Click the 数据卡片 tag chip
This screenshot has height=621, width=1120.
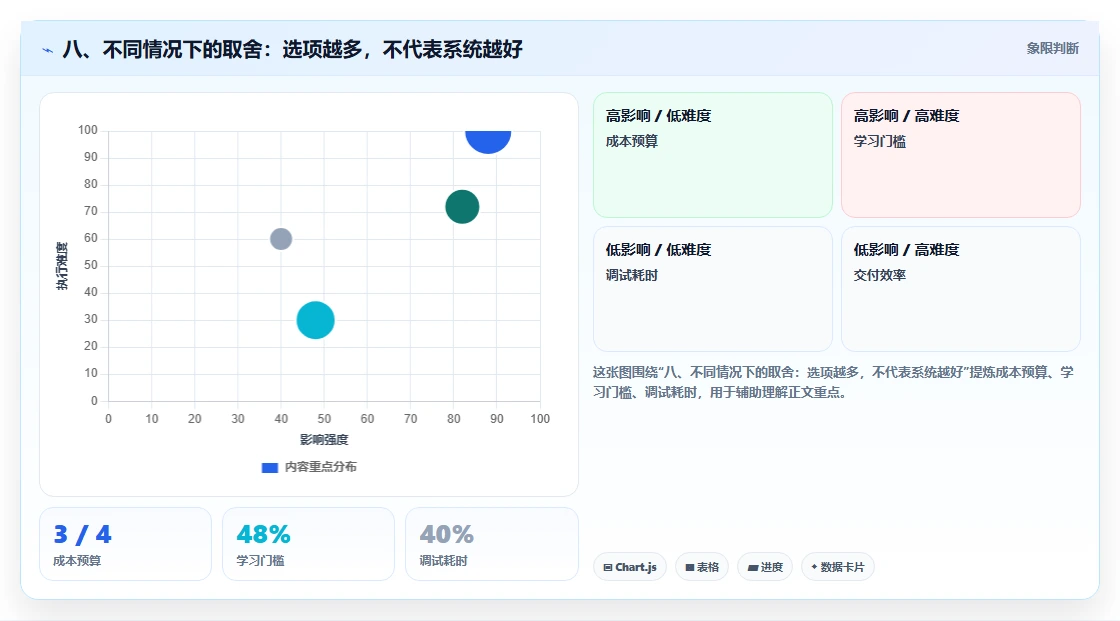click(x=838, y=567)
